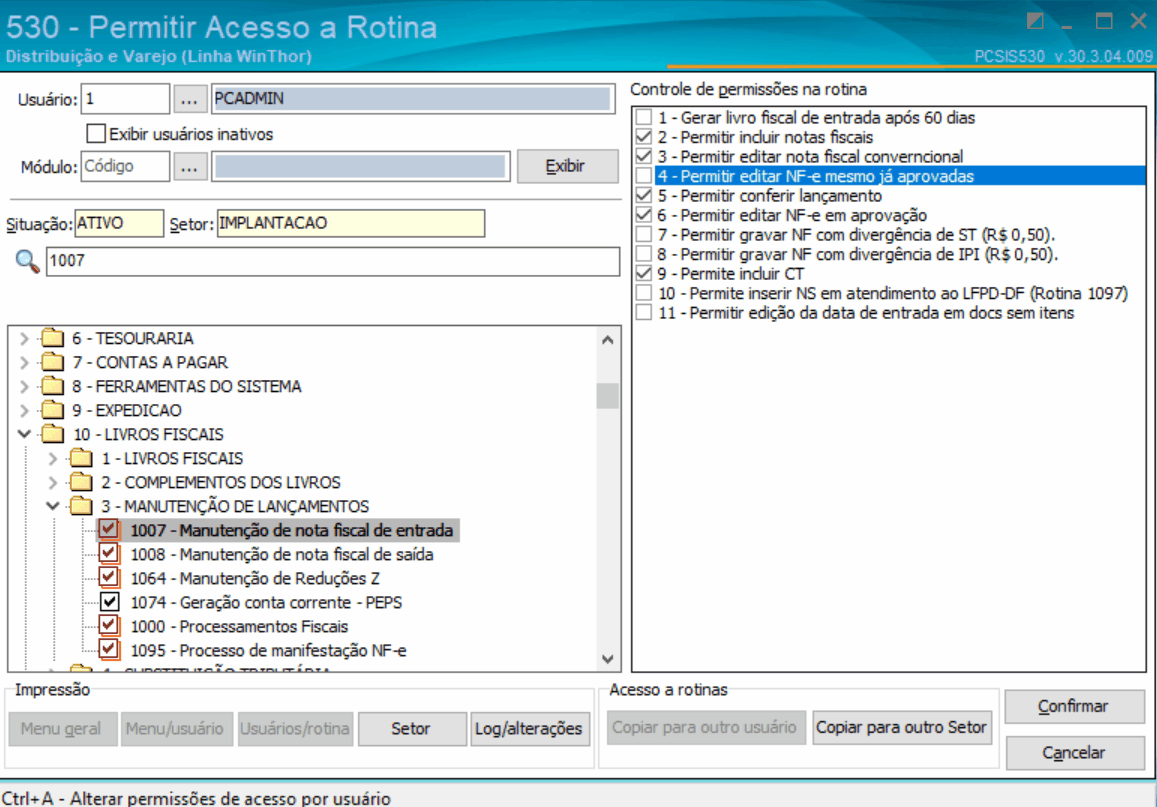Collapse the 10 - LIVROS FISCAIS node
This screenshot has width=1157, height=807.
click(24, 434)
